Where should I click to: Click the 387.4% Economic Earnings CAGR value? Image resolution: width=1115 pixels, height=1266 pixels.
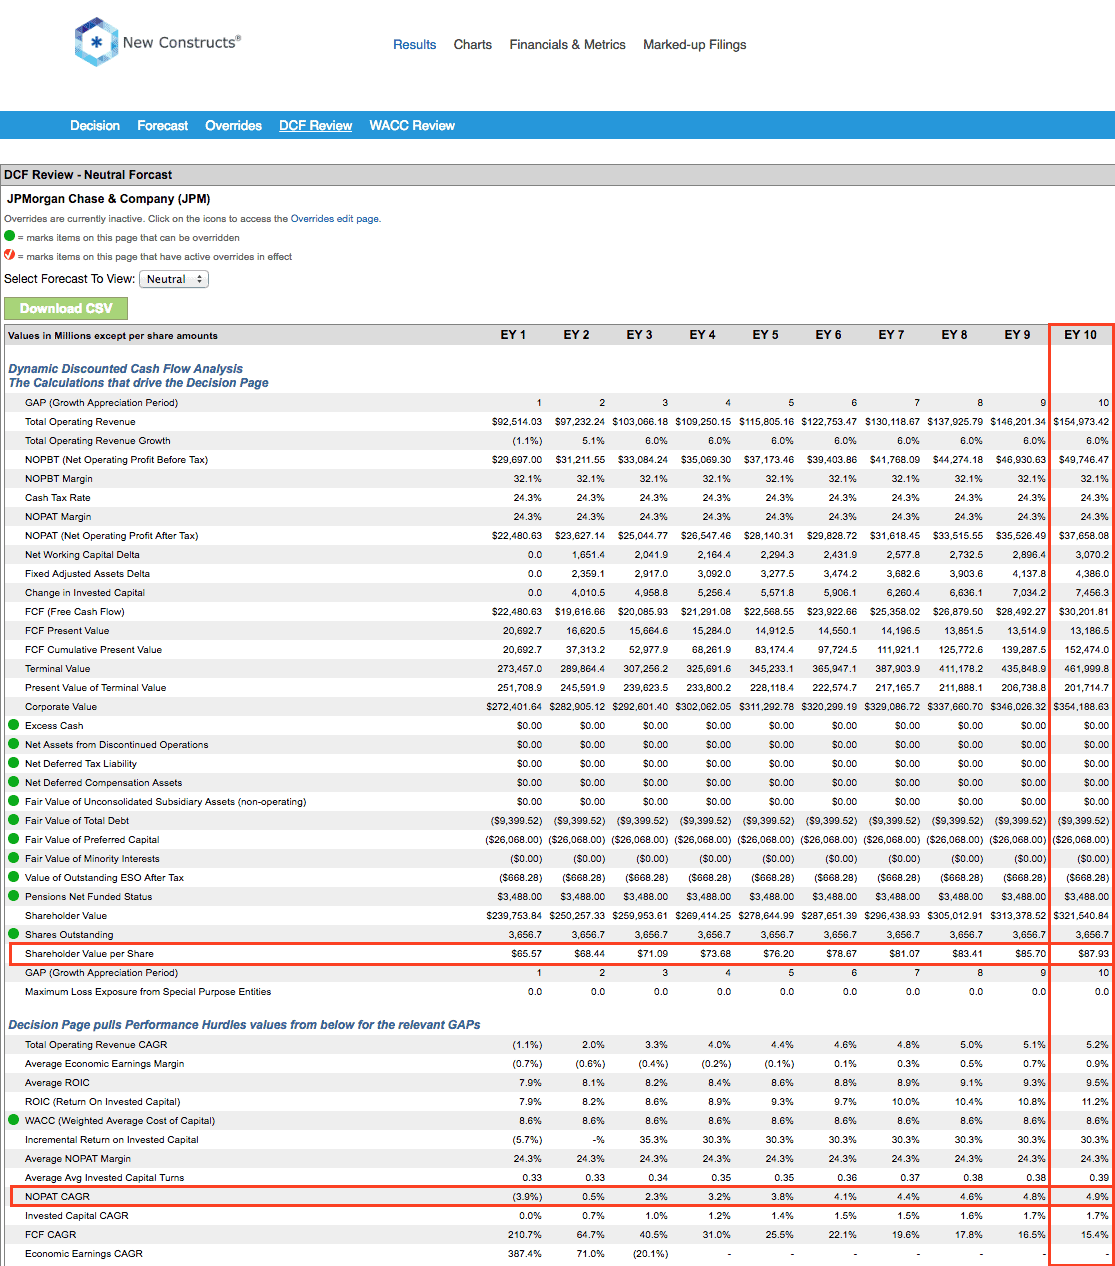click(x=525, y=1253)
